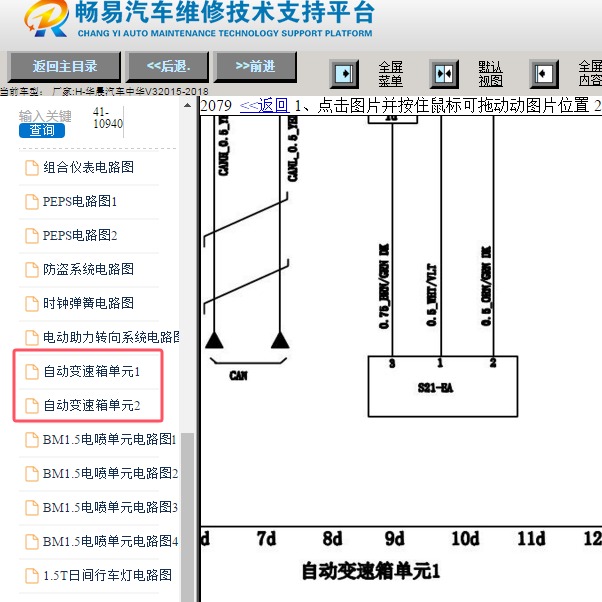
Task: Click sidebar scrollbar up arrow
Action: click(x=187, y=105)
